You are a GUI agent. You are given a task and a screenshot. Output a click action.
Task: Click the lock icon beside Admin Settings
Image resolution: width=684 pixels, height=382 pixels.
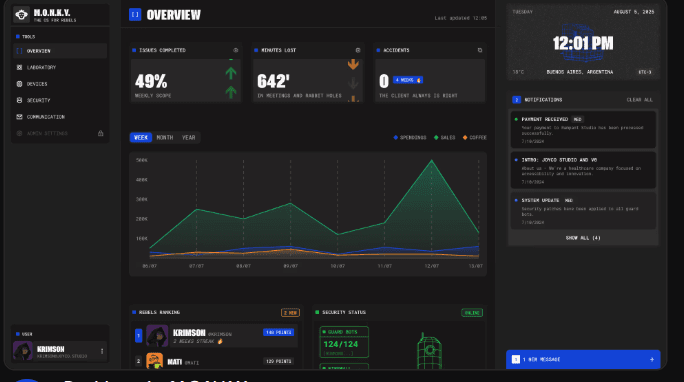point(100,133)
